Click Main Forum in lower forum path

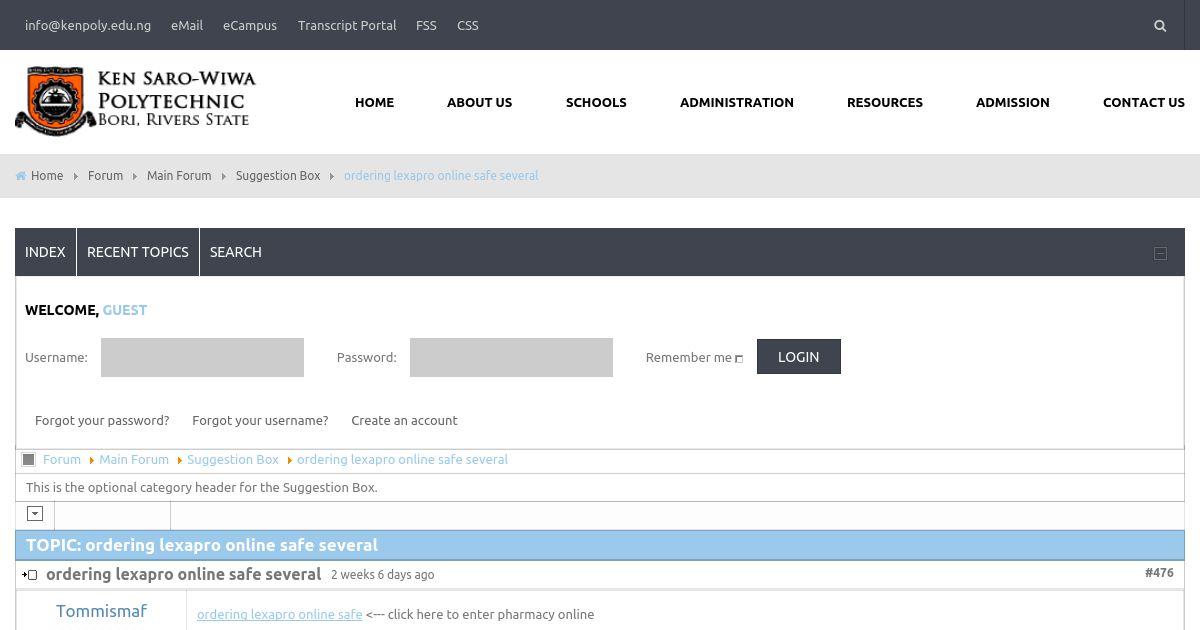[x=134, y=460]
